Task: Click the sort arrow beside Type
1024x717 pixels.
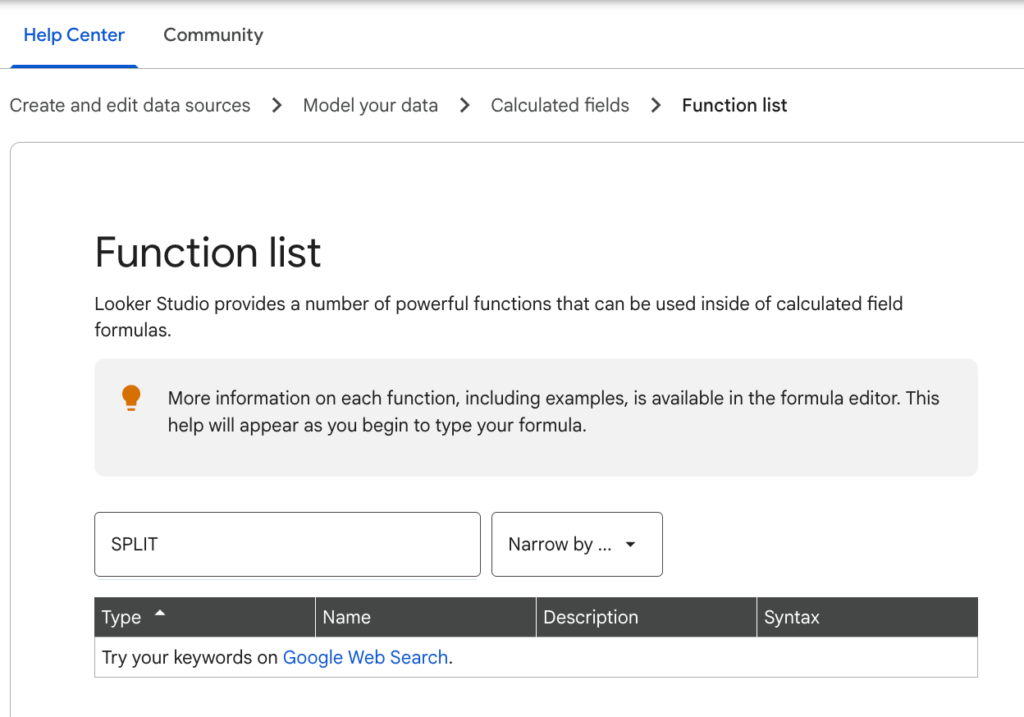Action: (160, 614)
